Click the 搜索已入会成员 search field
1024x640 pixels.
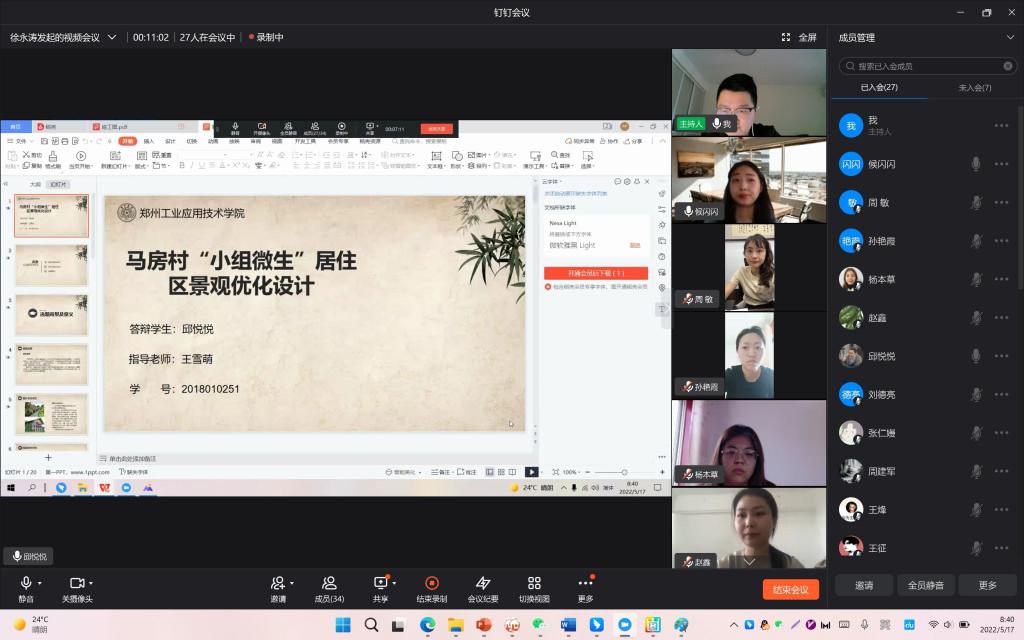click(x=925, y=66)
